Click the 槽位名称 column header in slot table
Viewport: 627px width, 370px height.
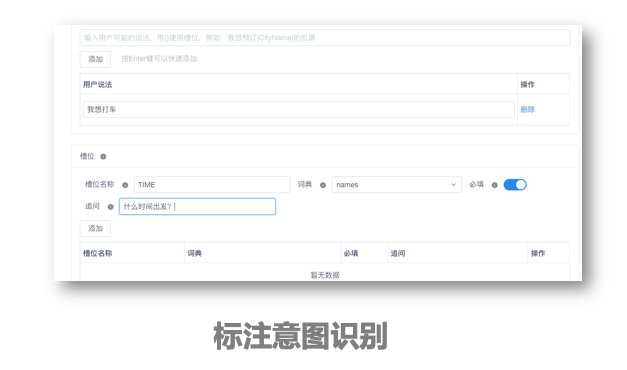point(98,253)
